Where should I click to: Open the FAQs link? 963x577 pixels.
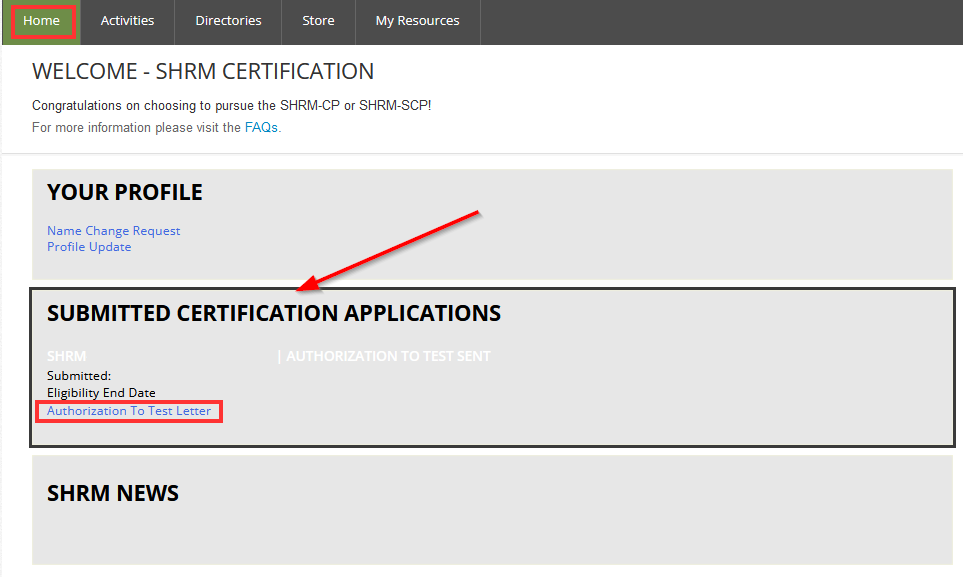[x=261, y=127]
